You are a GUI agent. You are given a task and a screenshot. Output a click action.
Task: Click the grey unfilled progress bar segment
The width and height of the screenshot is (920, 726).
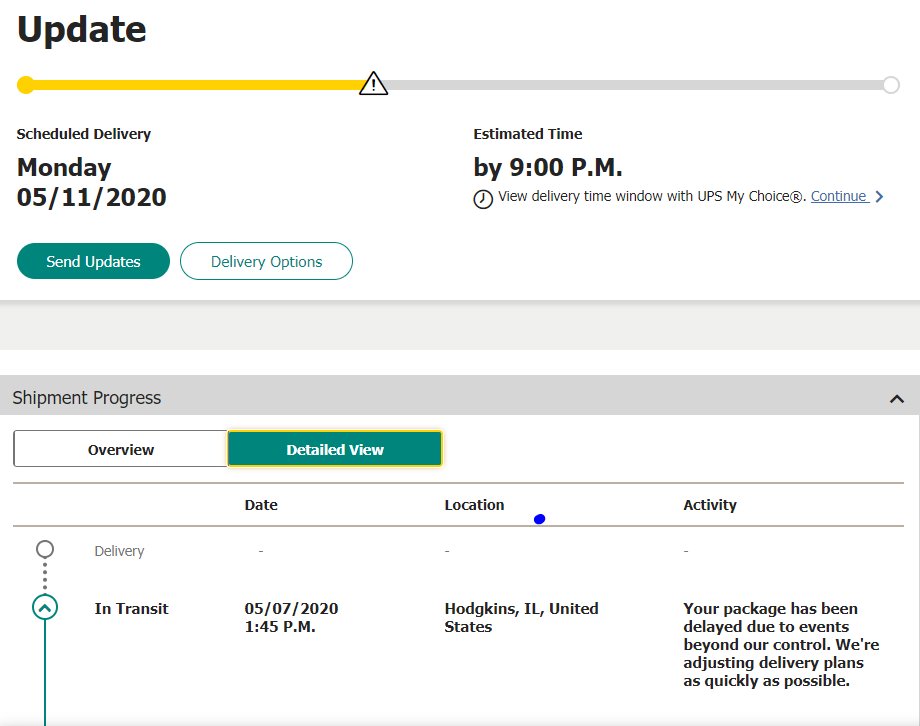[630, 85]
